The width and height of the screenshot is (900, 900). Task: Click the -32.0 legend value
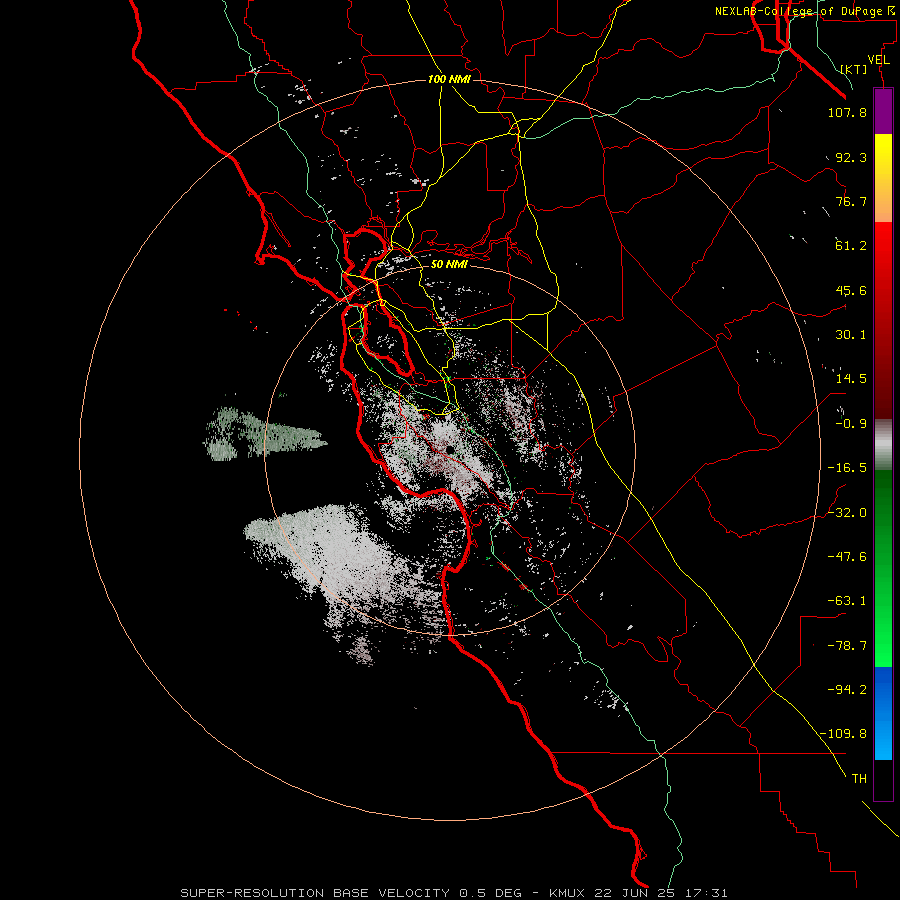coord(847,513)
